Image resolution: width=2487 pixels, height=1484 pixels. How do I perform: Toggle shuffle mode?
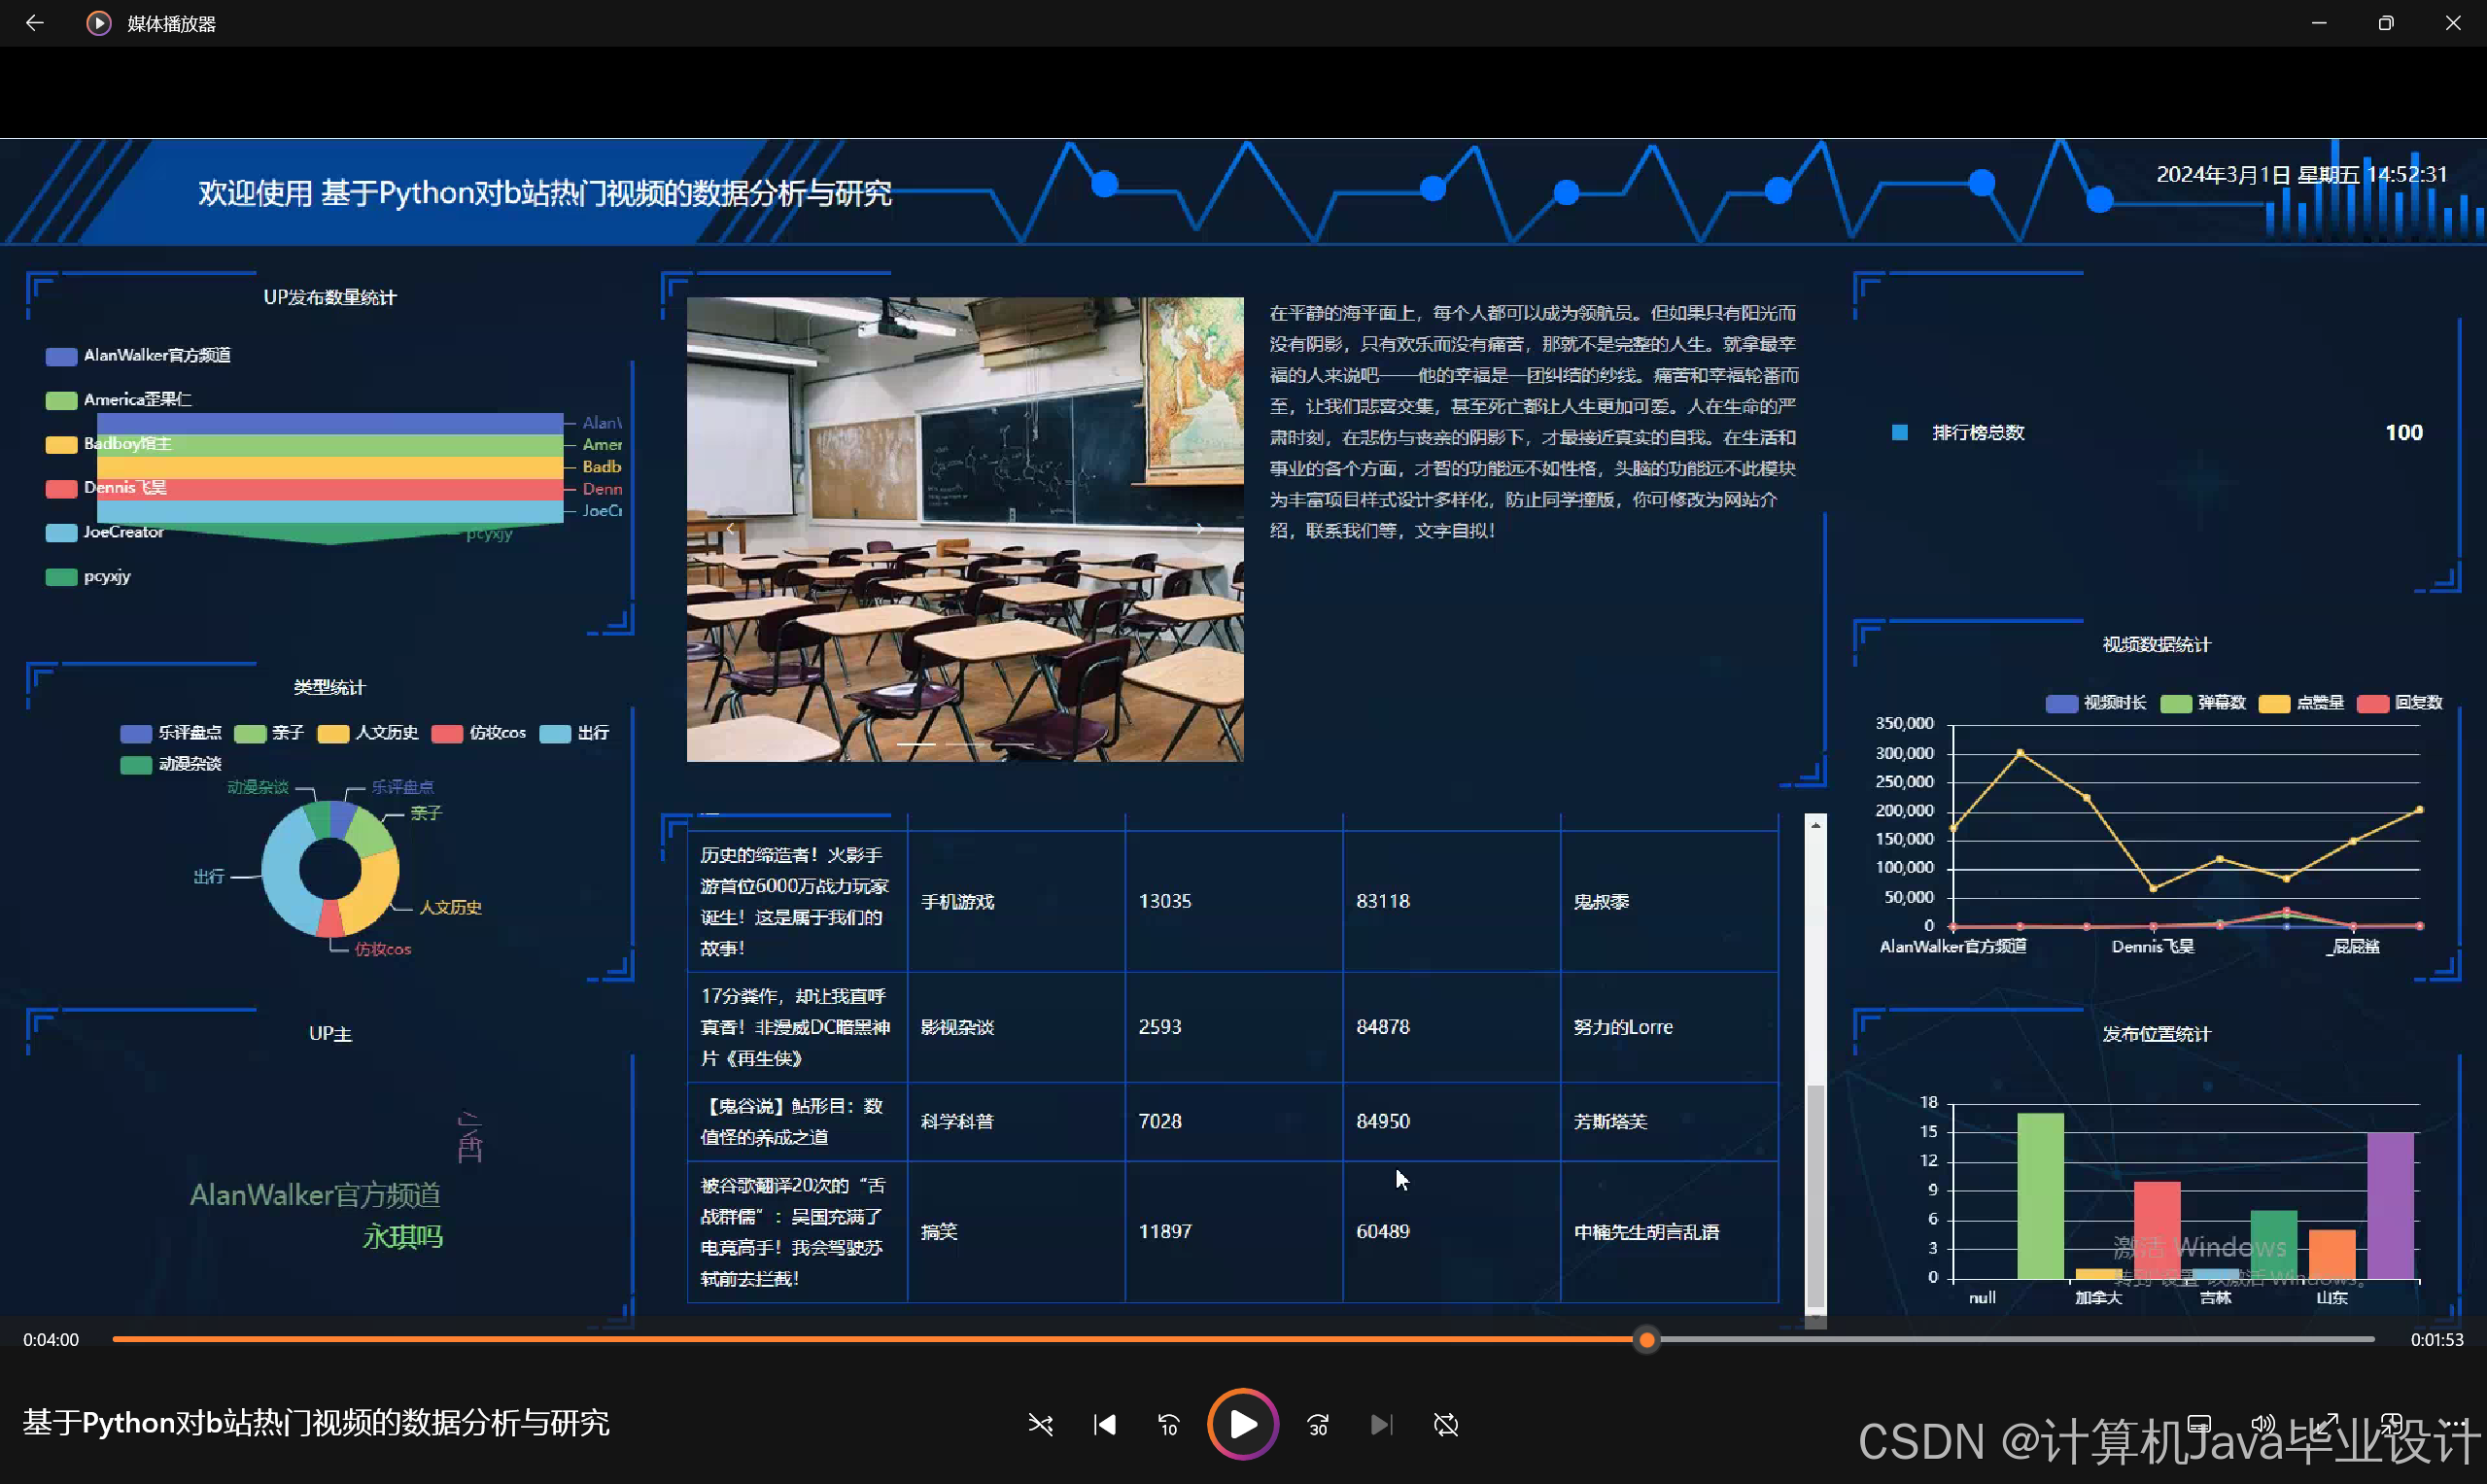[x=1040, y=1424]
